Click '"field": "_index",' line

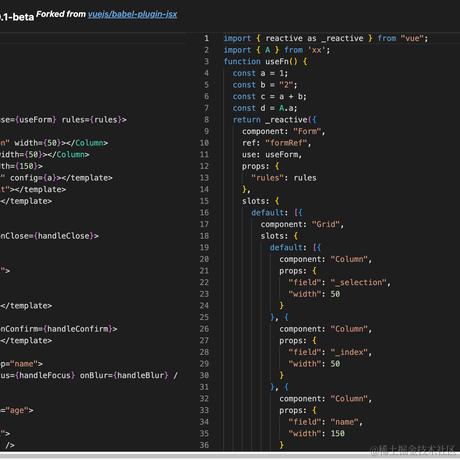pos(330,352)
